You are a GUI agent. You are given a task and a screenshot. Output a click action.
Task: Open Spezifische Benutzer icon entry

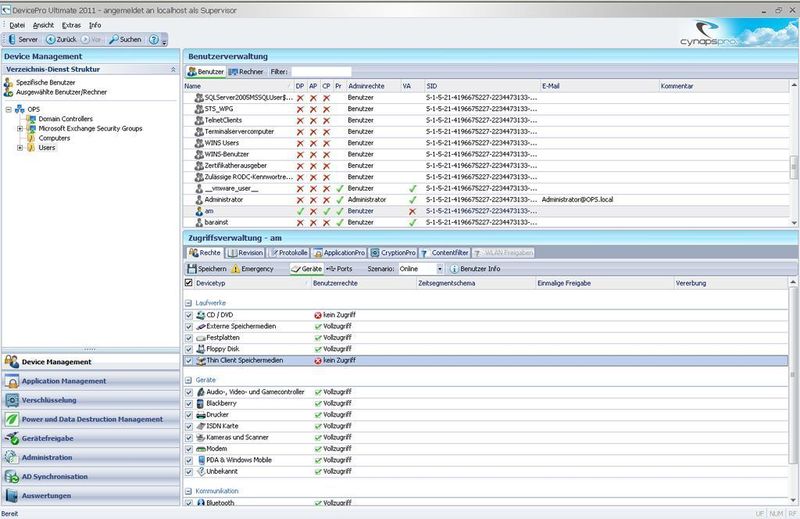(8, 83)
